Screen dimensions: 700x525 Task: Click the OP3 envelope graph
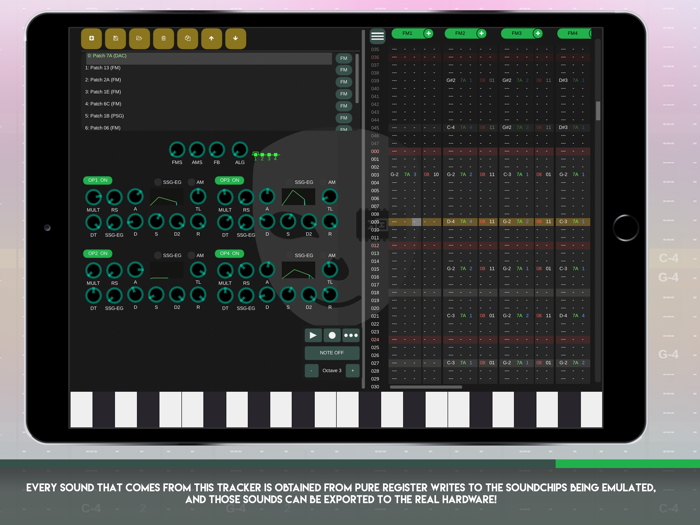[298, 197]
